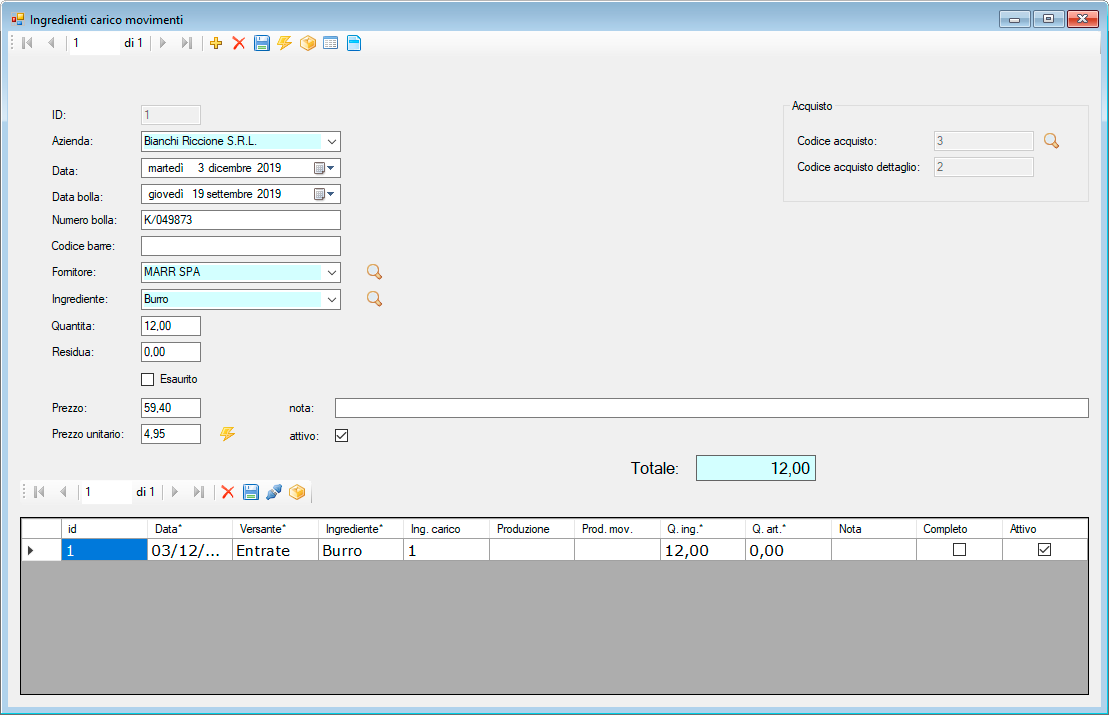The image size is (1109, 715).
Task: Click the Prezzo unitario field
Action: click(x=170, y=434)
